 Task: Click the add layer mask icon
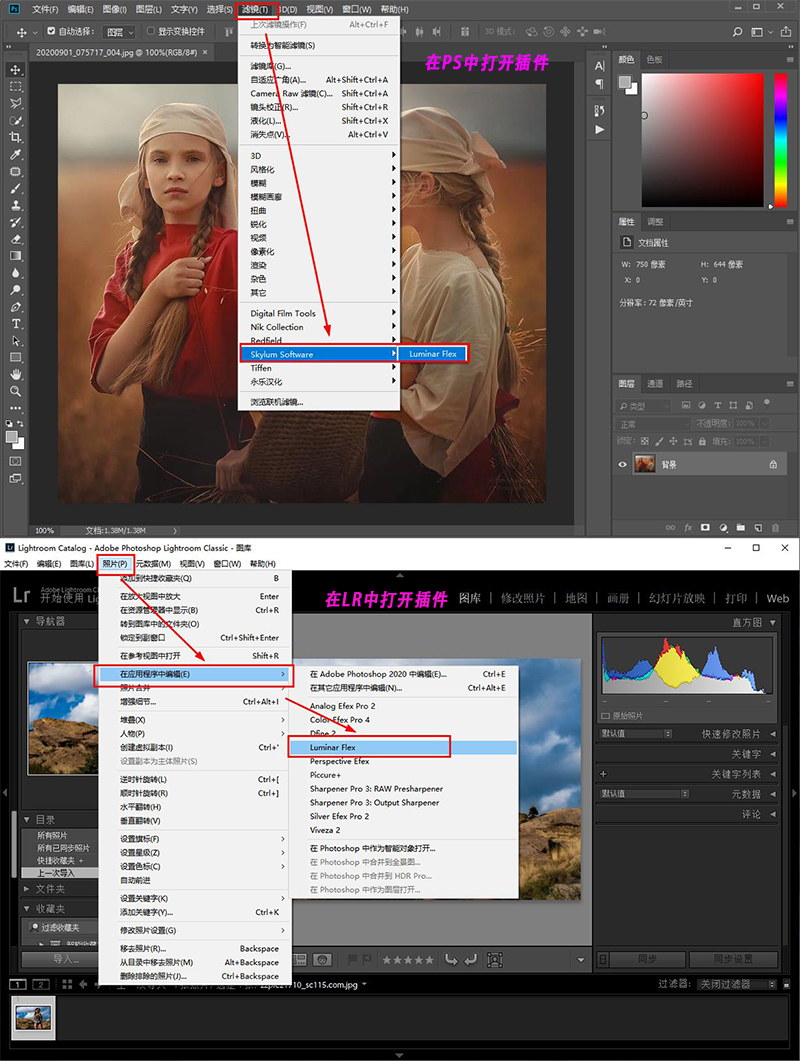pos(705,528)
